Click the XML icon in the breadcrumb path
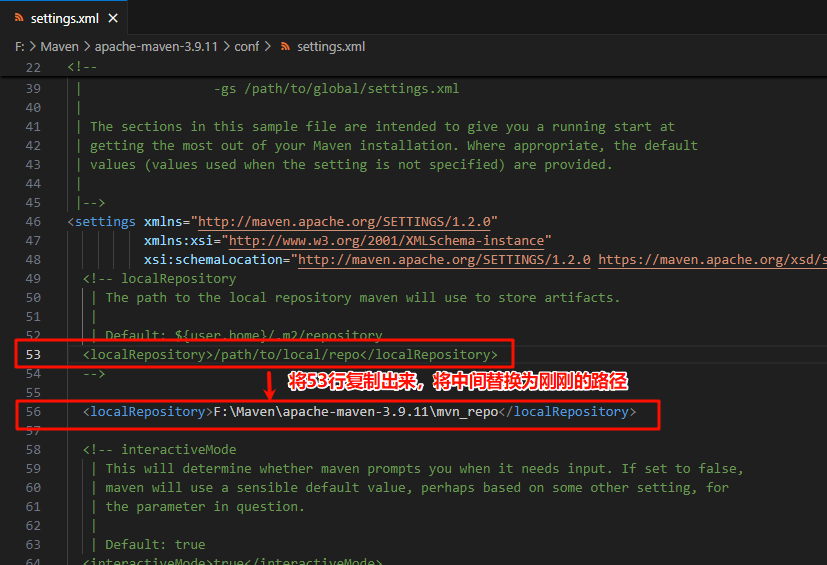This screenshot has height=565, width=827. 285,47
